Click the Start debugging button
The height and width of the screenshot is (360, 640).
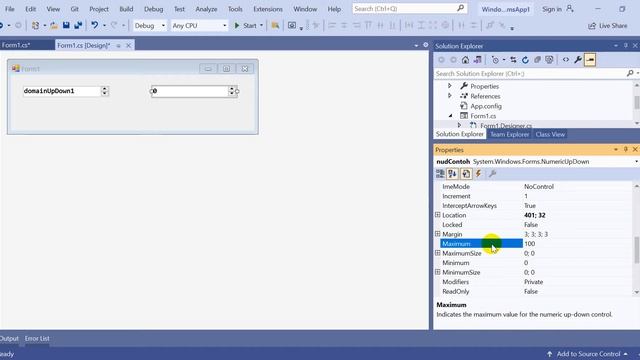coord(246,26)
